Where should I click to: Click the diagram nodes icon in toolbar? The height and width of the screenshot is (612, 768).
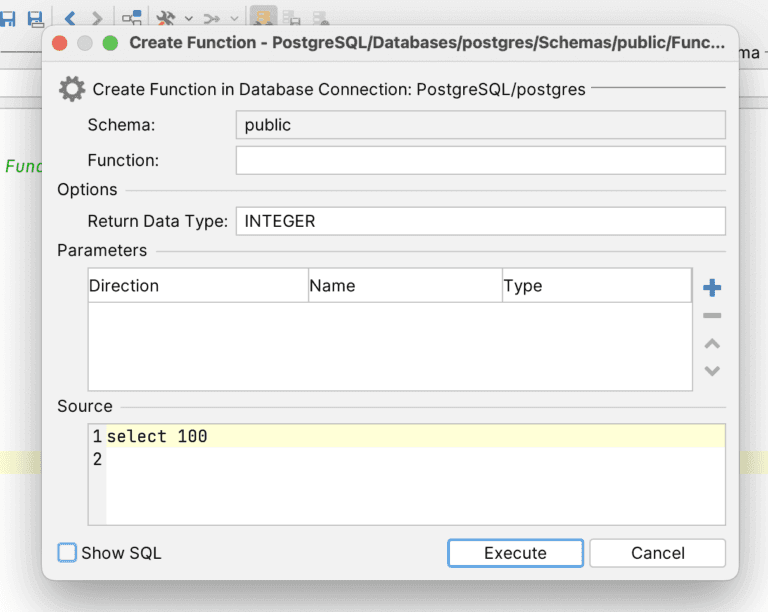click(x=132, y=18)
